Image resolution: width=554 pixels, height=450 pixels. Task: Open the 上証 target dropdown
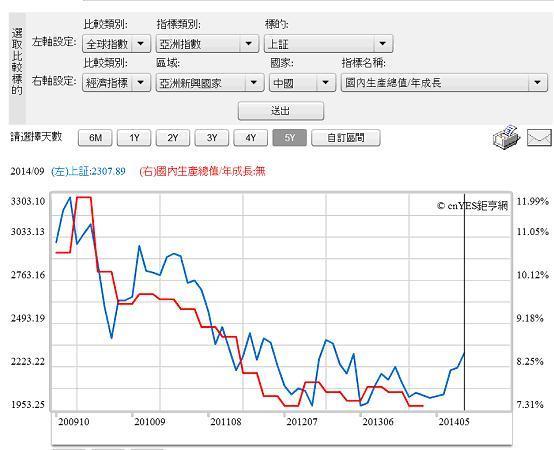coord(328,44)
